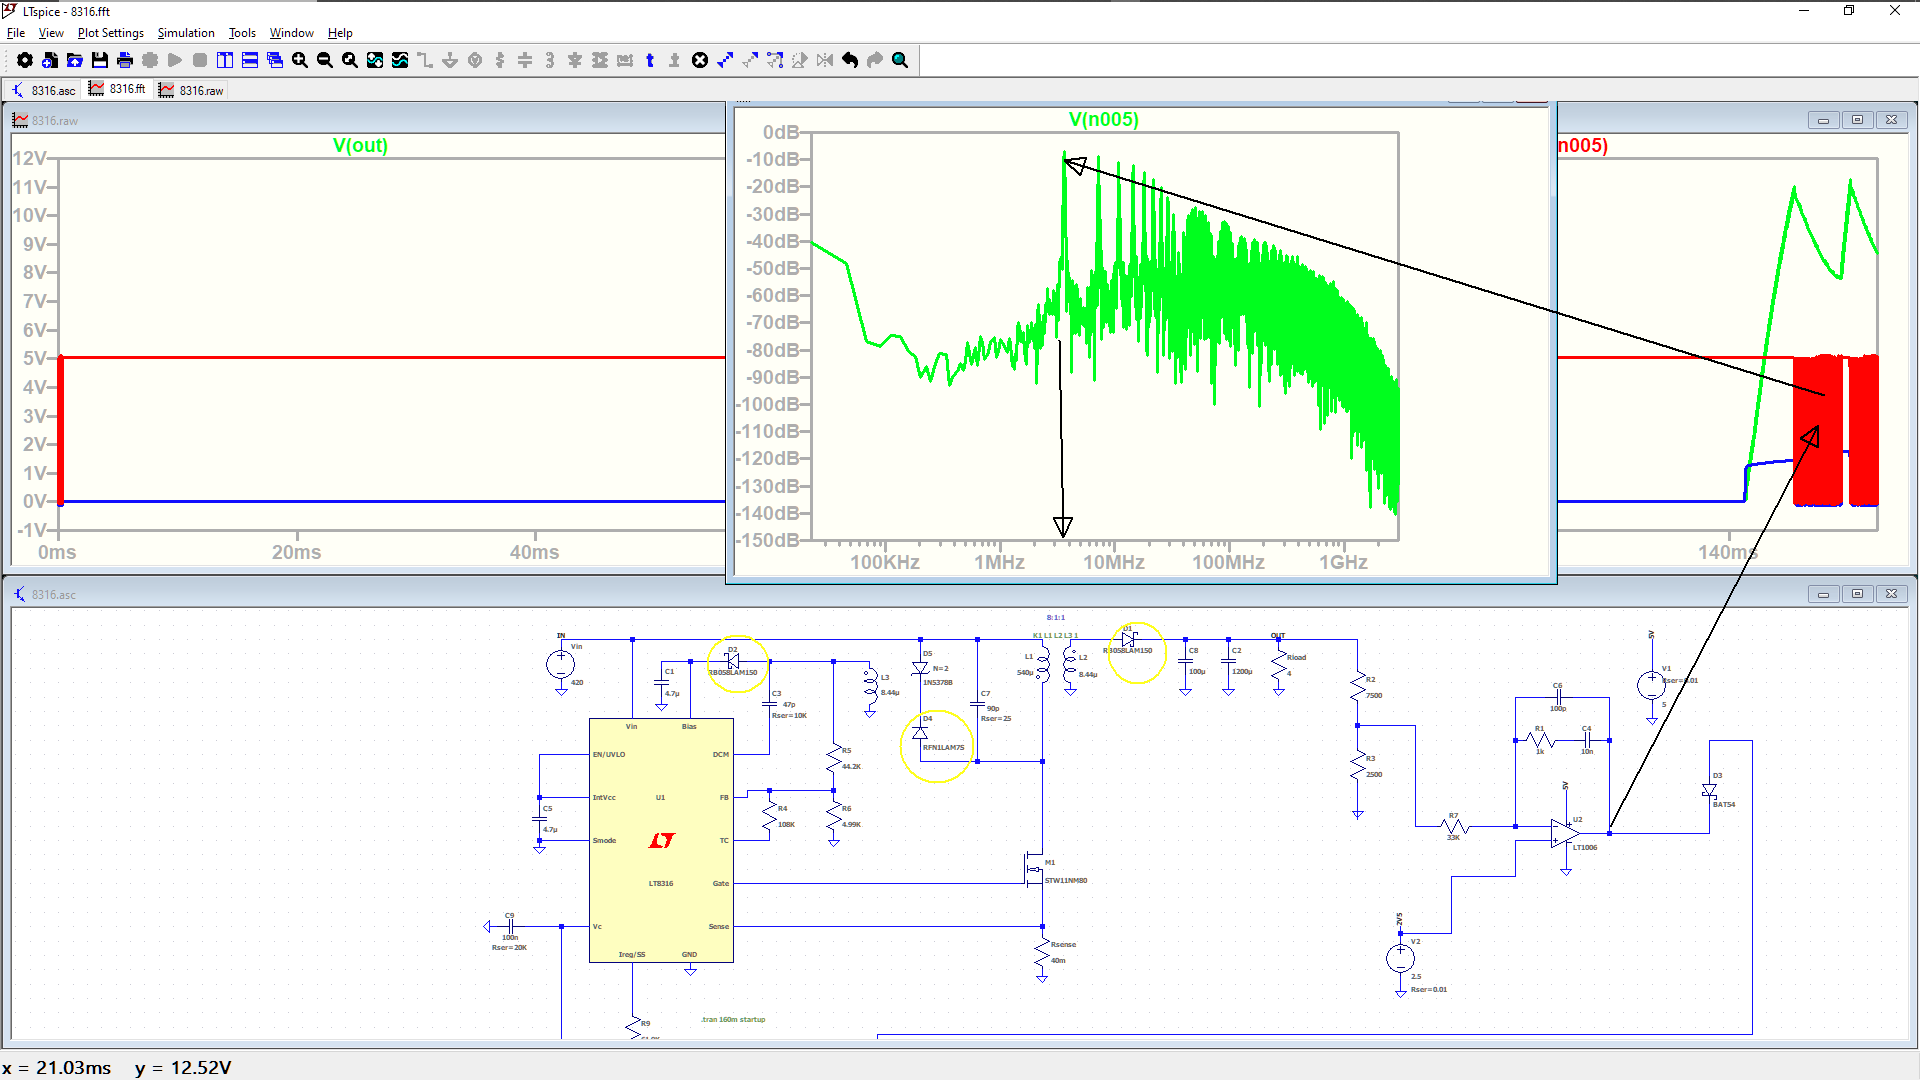
Task: Click the Vin voltage source symbol
Action: (x=560, y=664)
